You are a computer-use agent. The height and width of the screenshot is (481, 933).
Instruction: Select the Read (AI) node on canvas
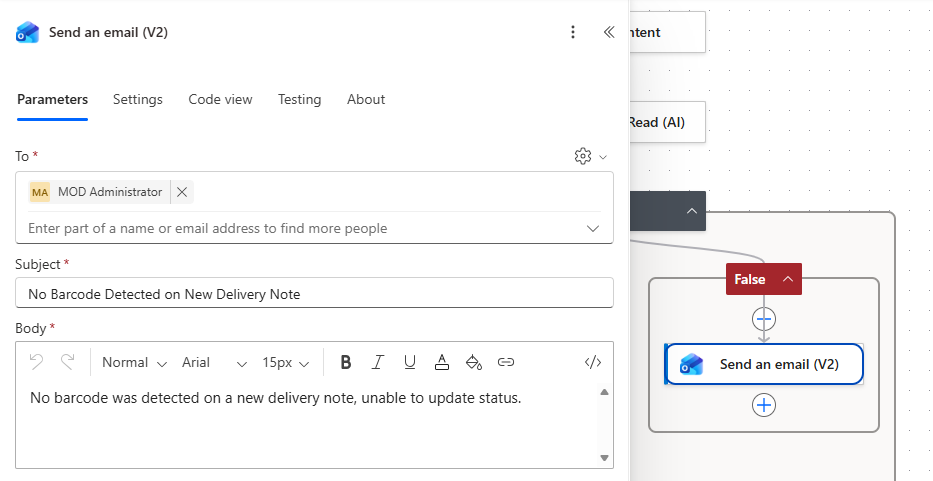667,122
